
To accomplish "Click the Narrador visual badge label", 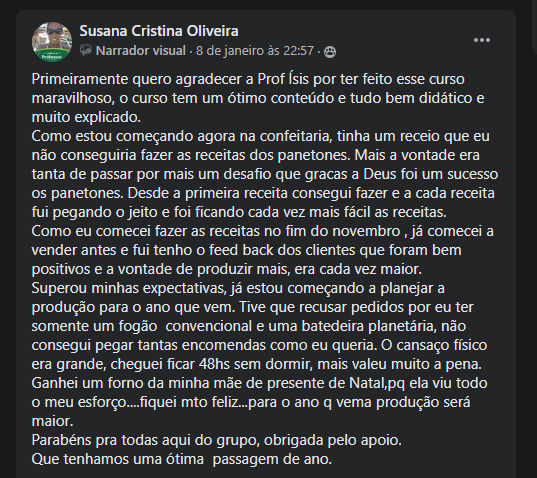I will coord(141,51).
